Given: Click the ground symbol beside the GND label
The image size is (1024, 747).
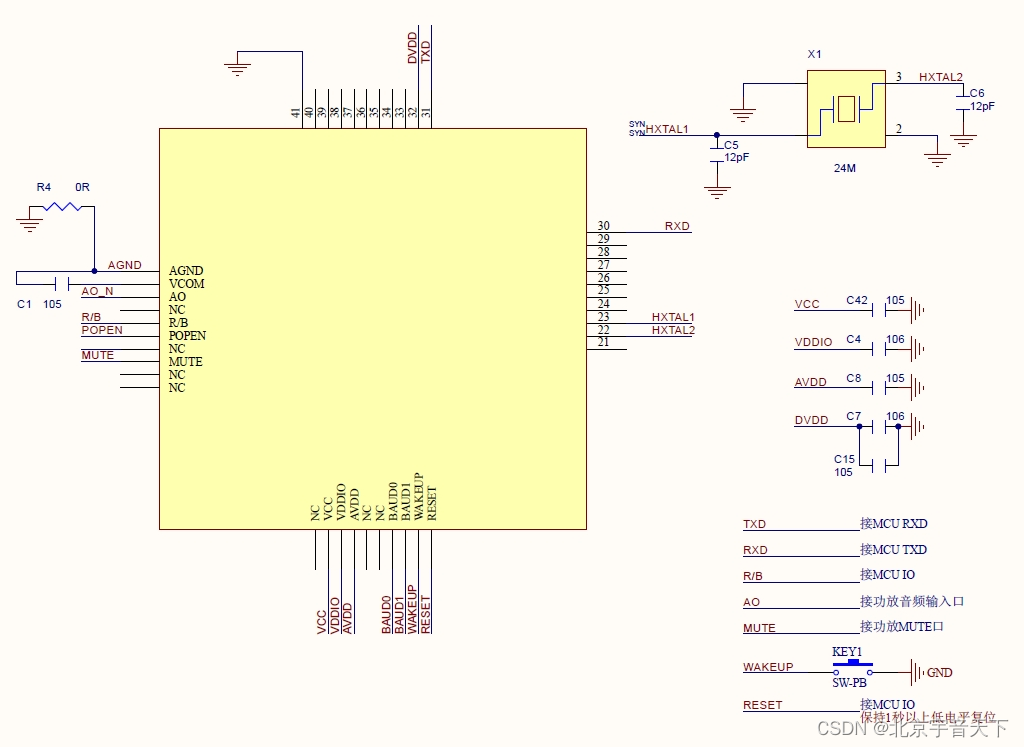Looking at the screenshot, I should pos(918,672).
